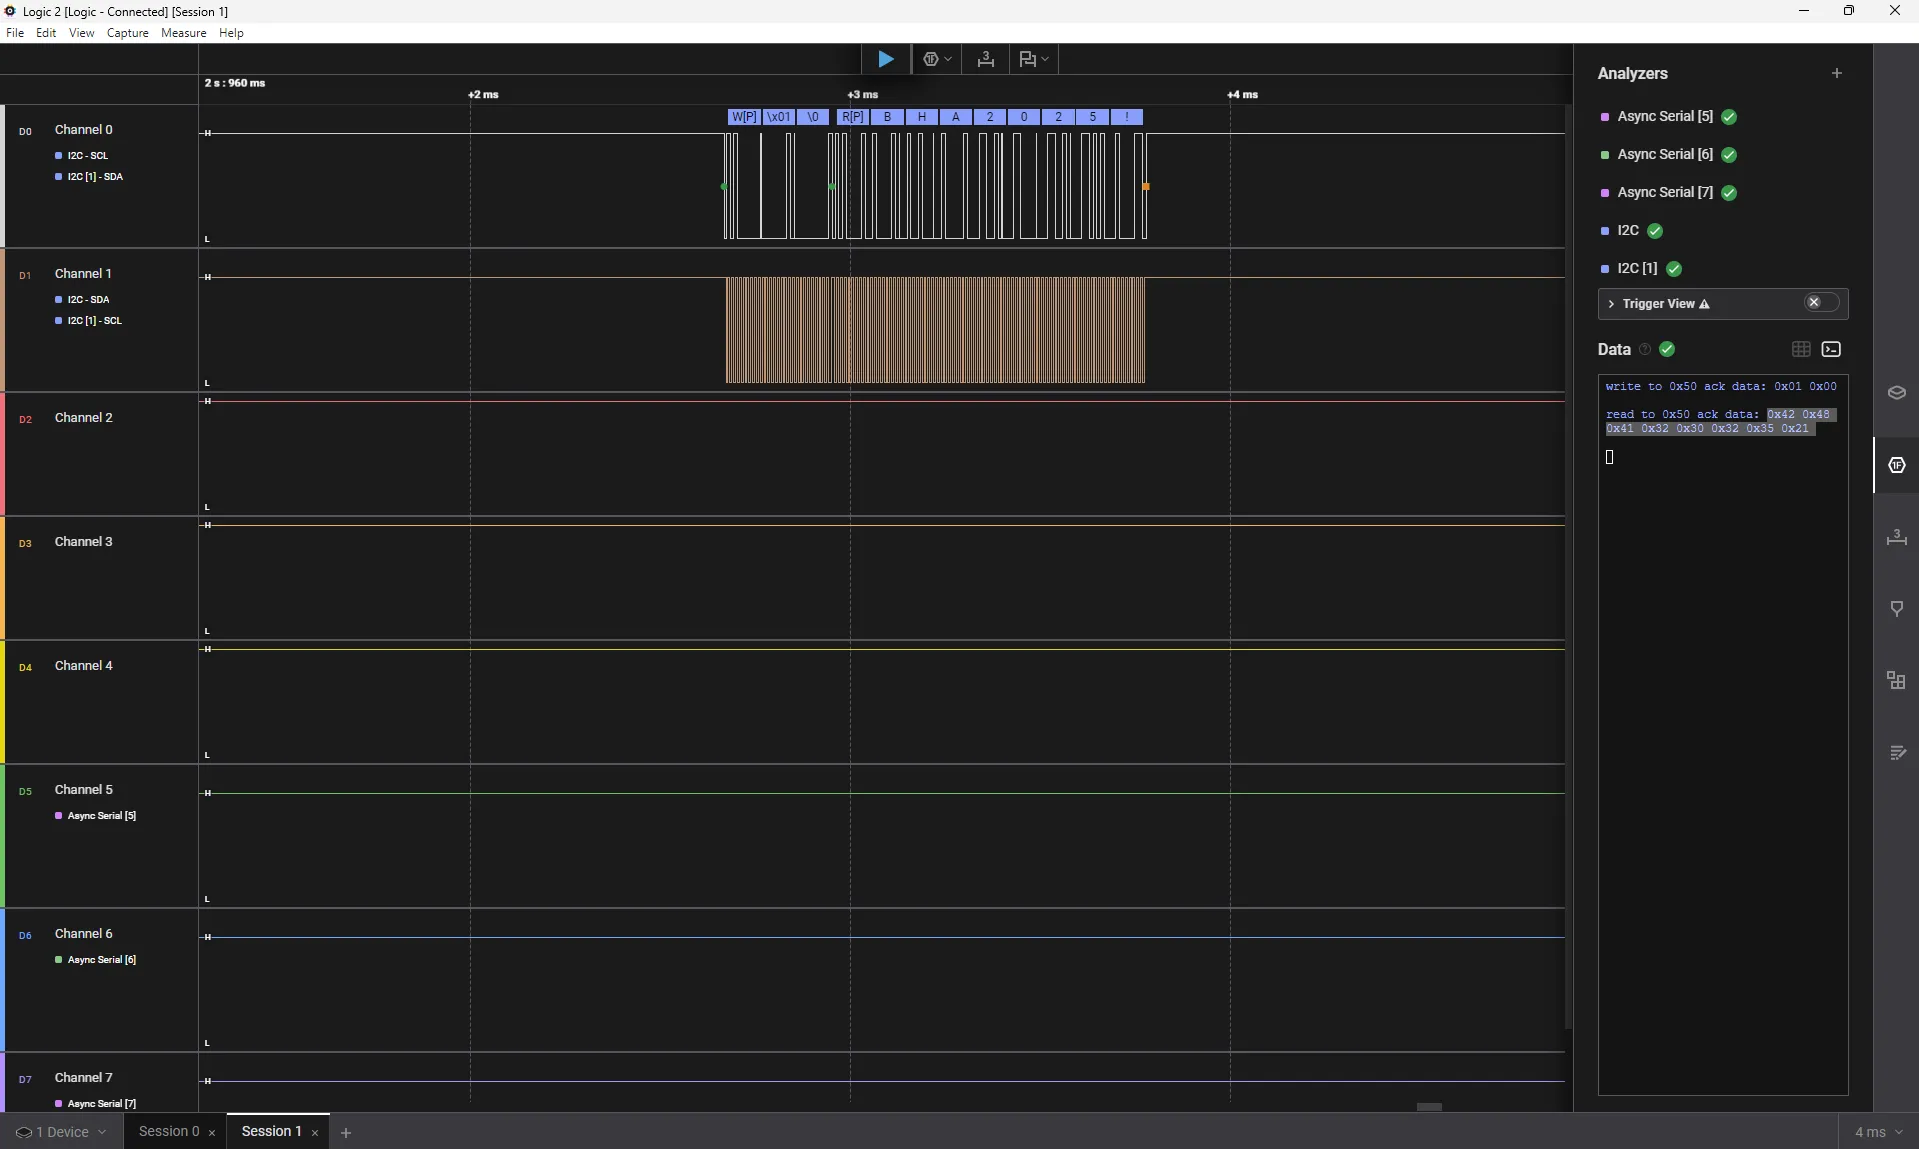Switch Data panel to terminal view
The width and height of the screenshot is (1919, 1149).
(1831, 349)
